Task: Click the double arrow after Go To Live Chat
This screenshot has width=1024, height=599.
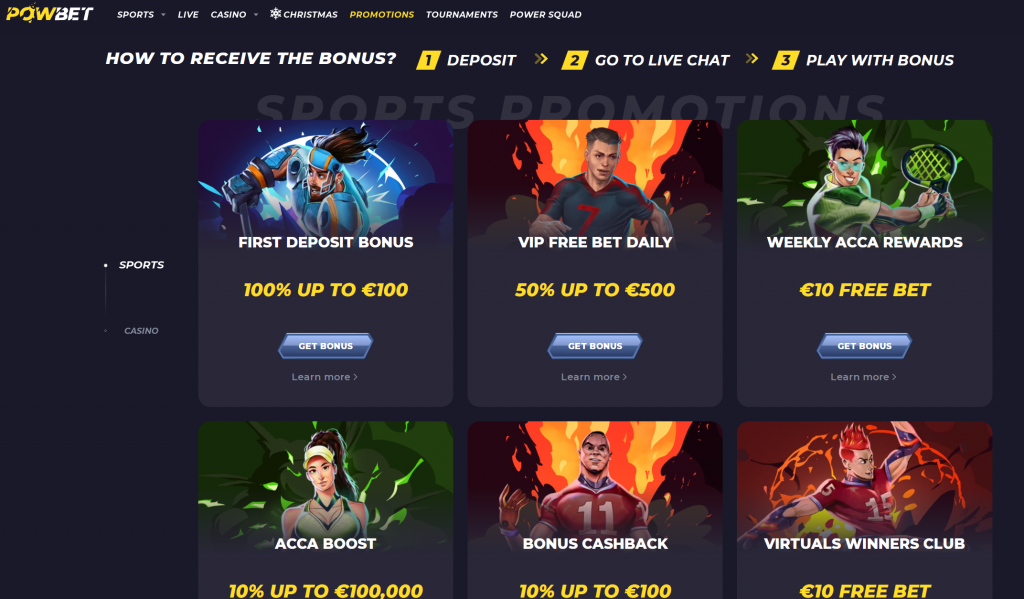Action: 752,59
